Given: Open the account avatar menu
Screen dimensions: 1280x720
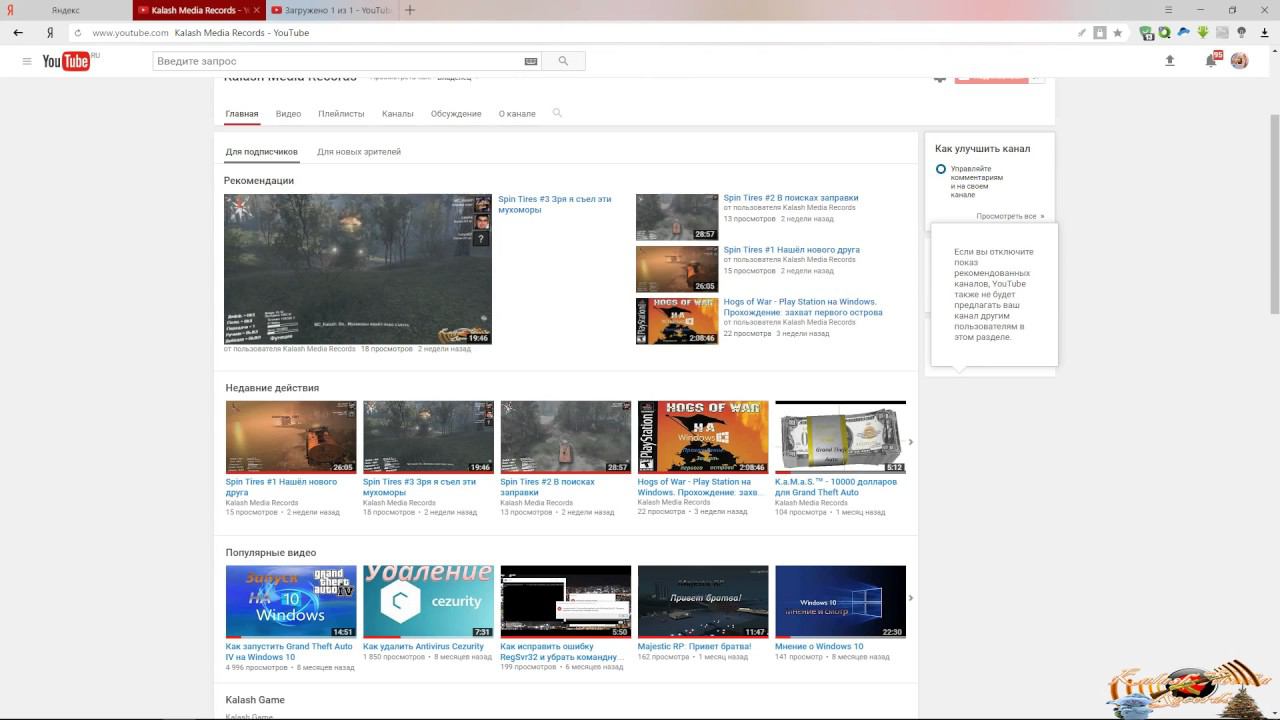Looking at the screenshot, I should (1239, 61).
